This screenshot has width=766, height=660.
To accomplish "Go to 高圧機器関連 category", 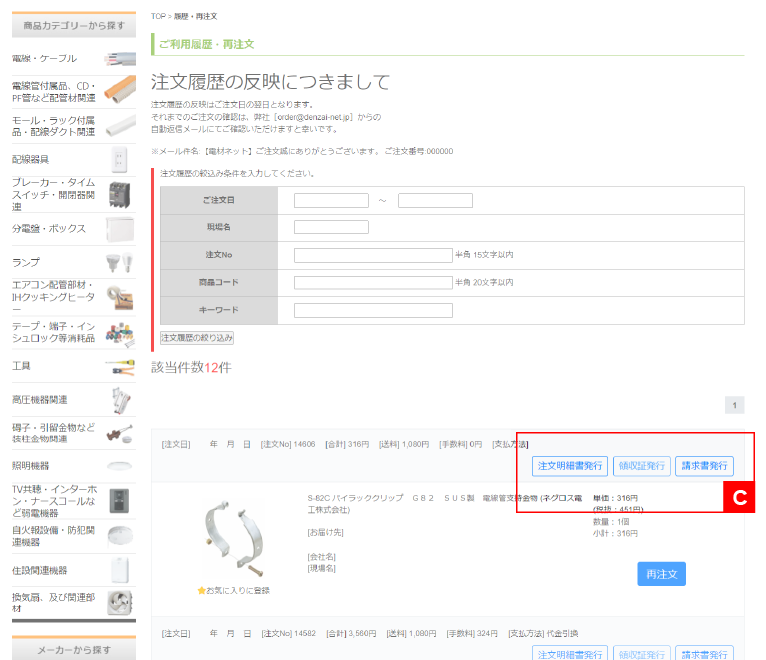I will click(x=40, y=400).
